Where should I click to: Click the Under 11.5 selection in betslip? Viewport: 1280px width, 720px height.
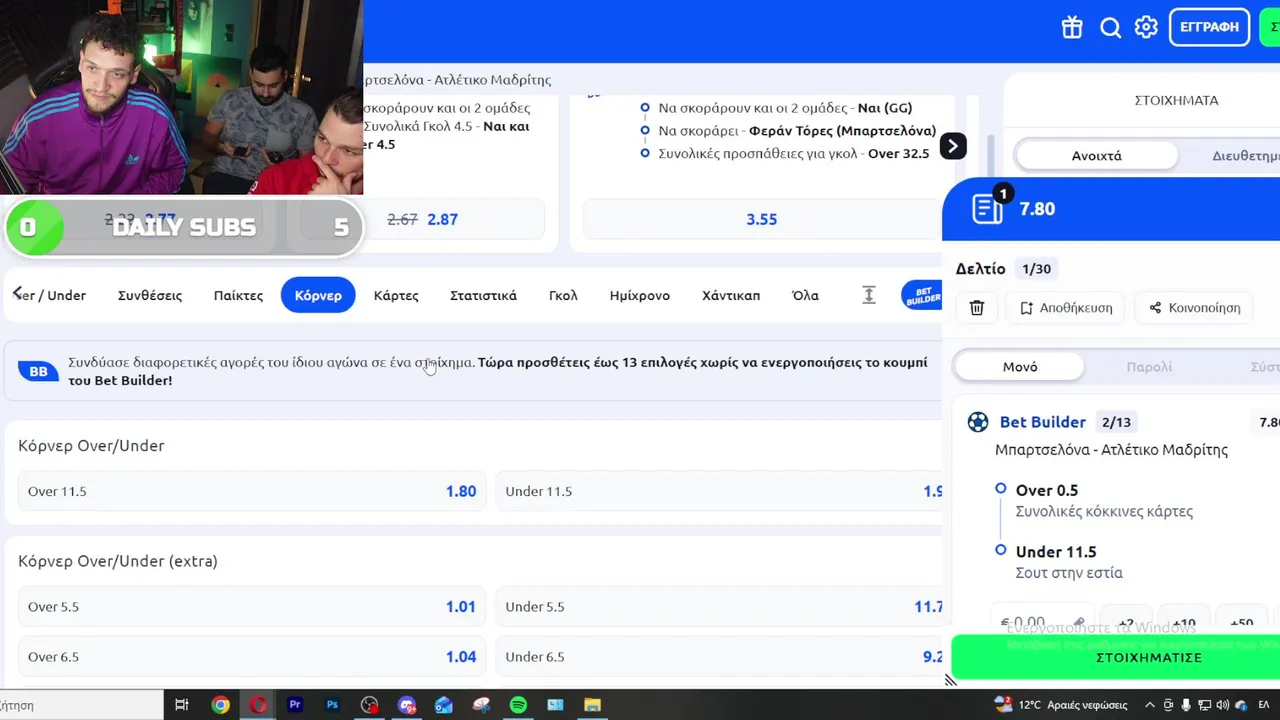pyautogui.click(x=1056, y=552)
